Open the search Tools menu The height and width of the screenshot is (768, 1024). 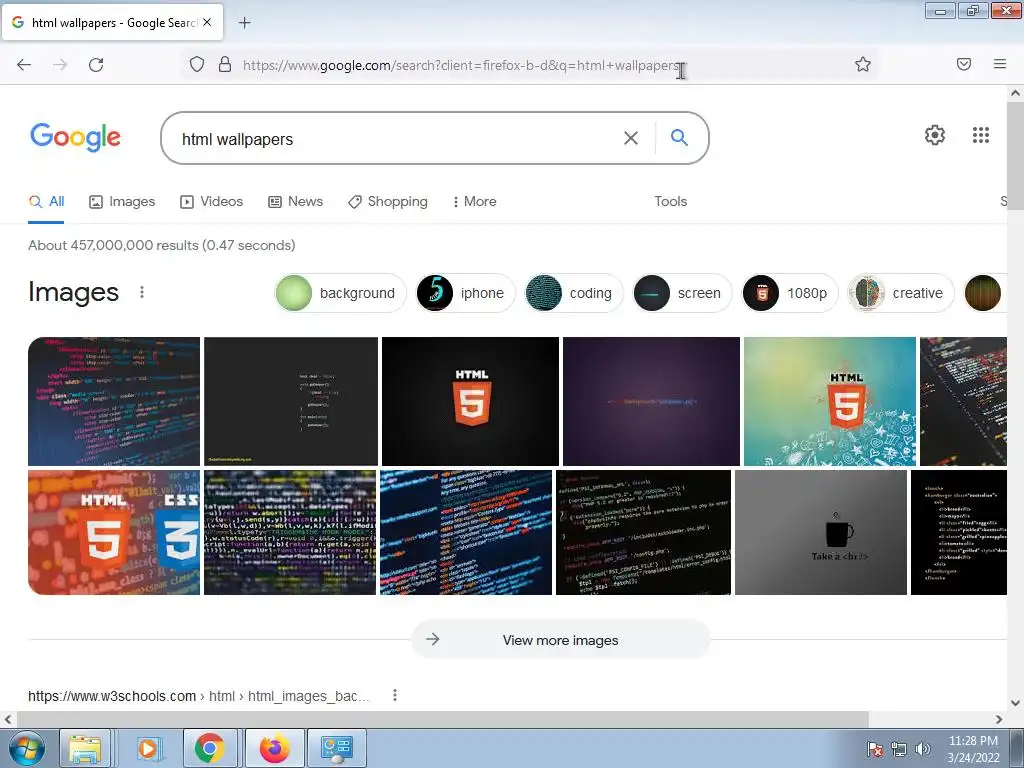[x=671, y=202]
